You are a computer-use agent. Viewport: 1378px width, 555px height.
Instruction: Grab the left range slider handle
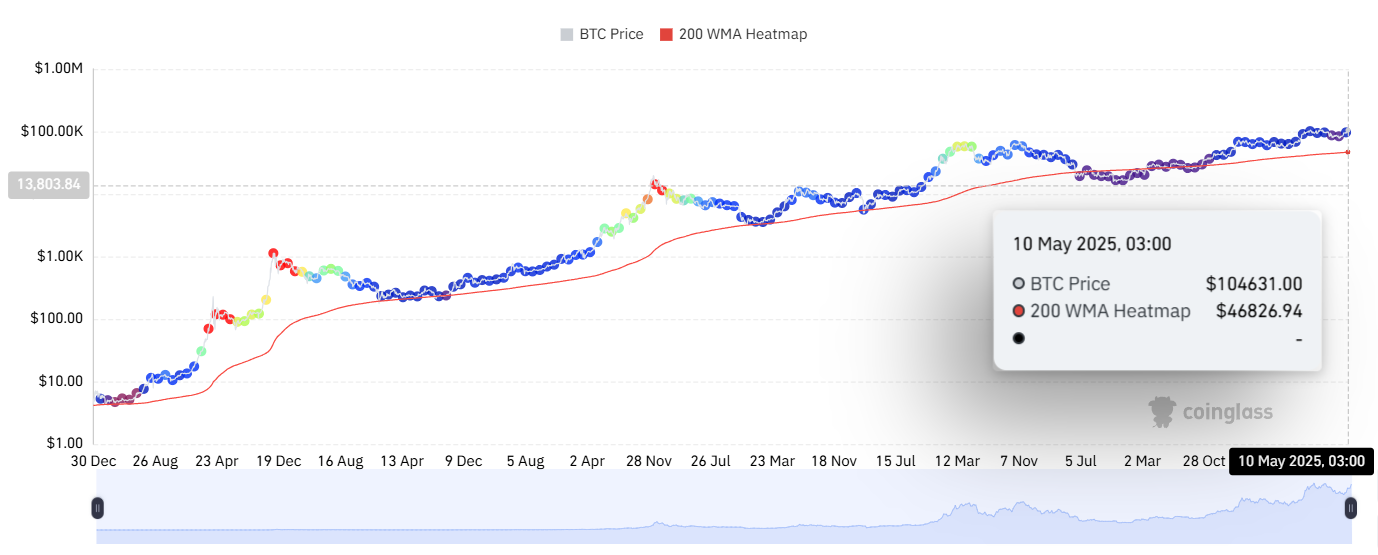(x=98, y=508)
